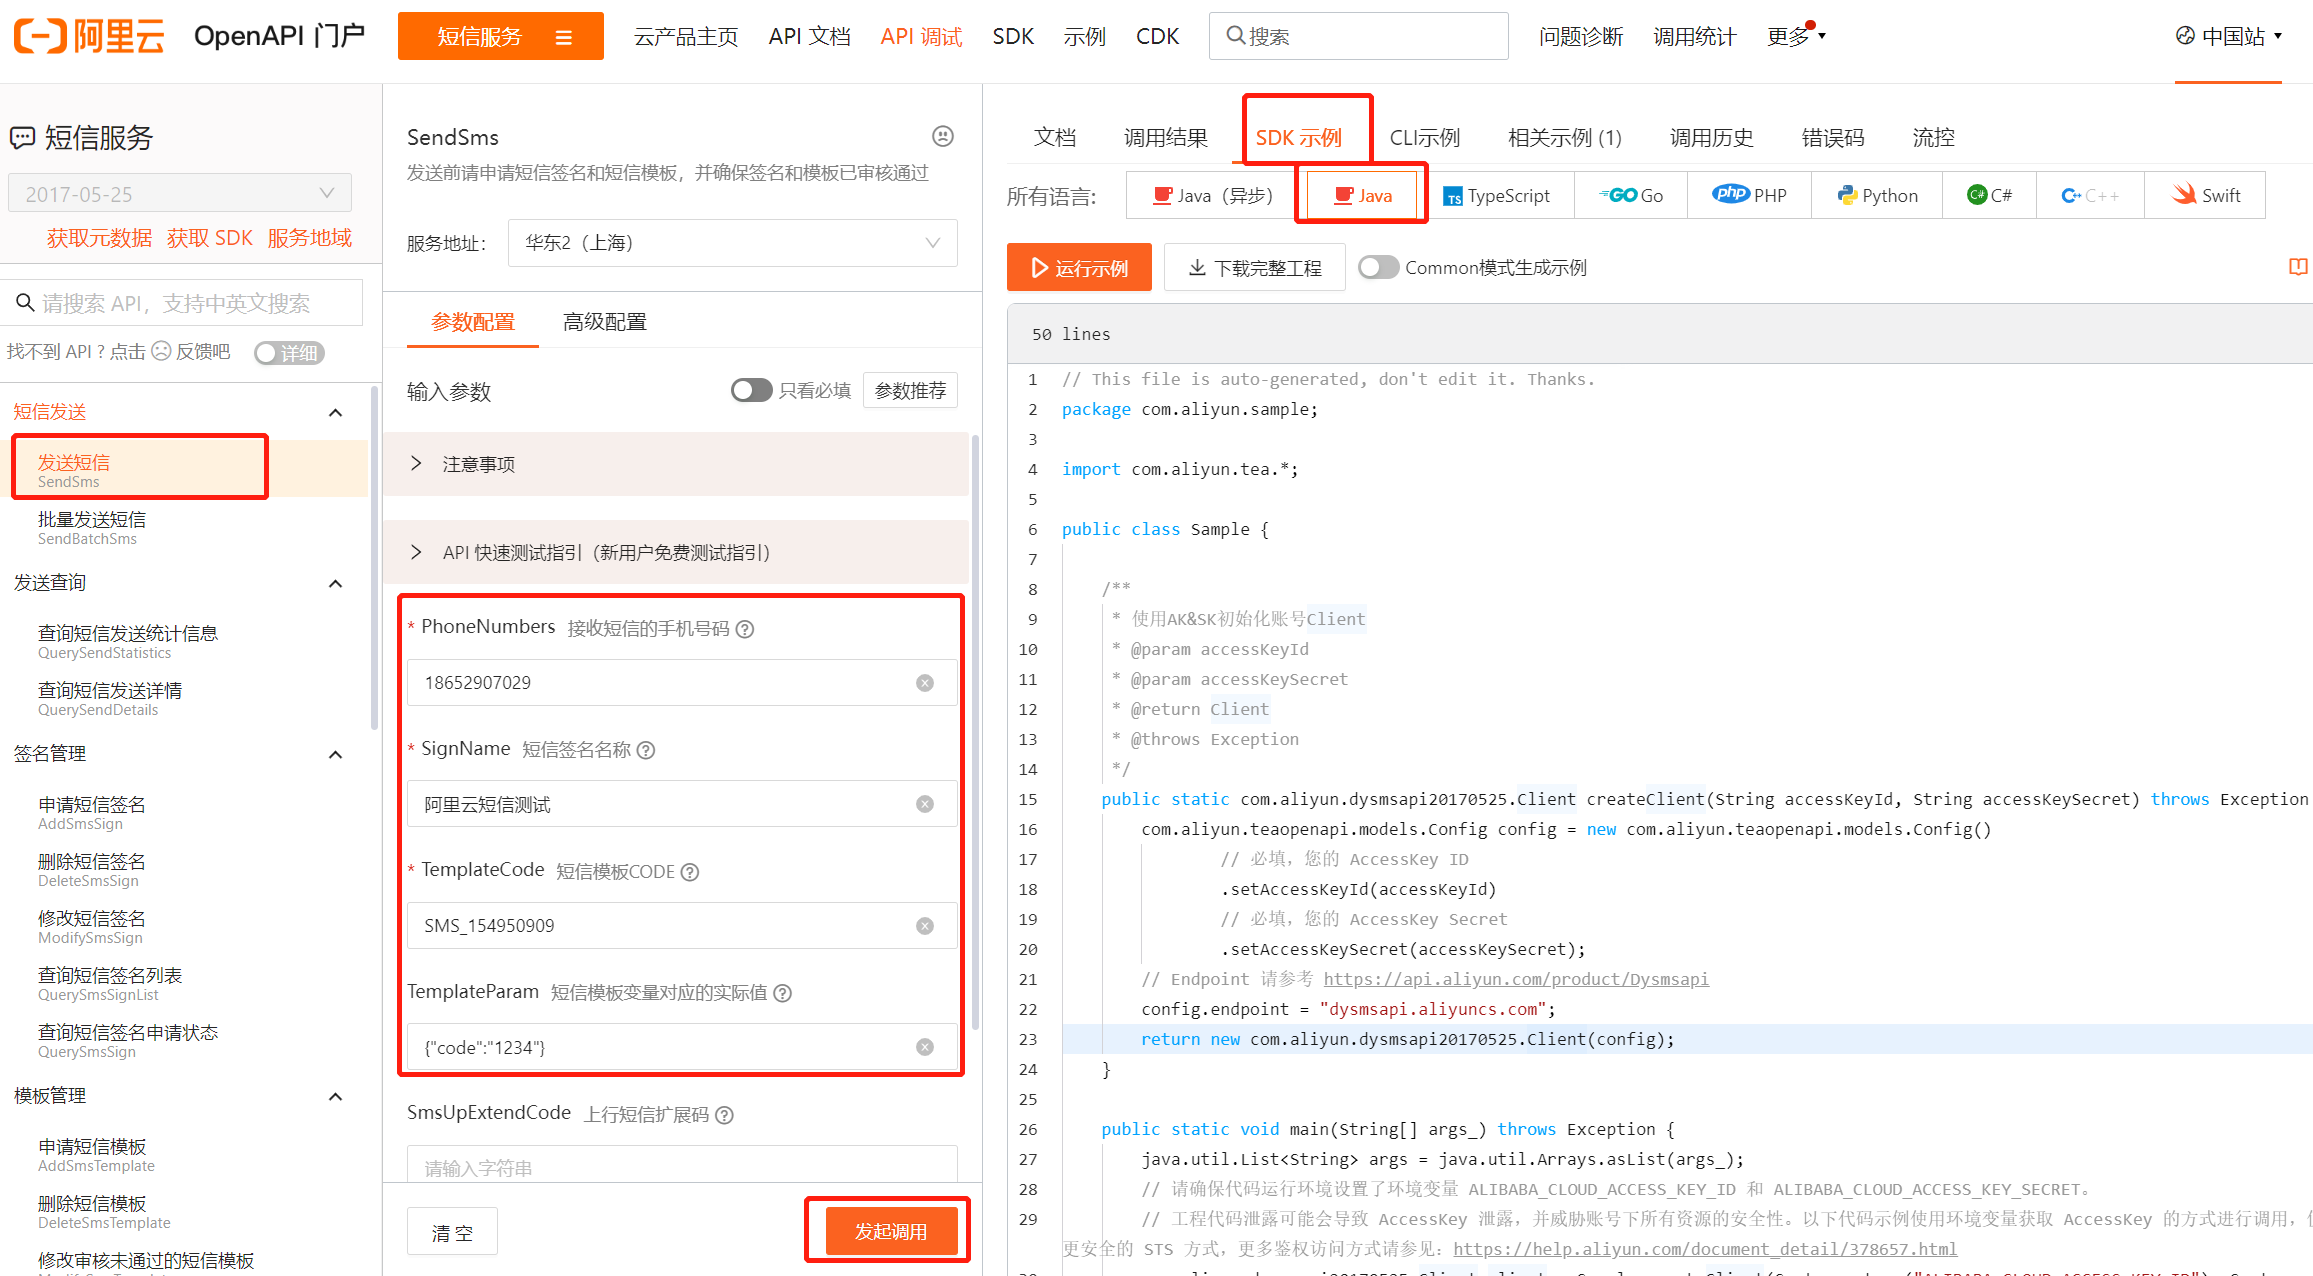This screenshot has height=1276, width=2313.
Task: Select the C# language option
Action: click(x=1989, y=195)
